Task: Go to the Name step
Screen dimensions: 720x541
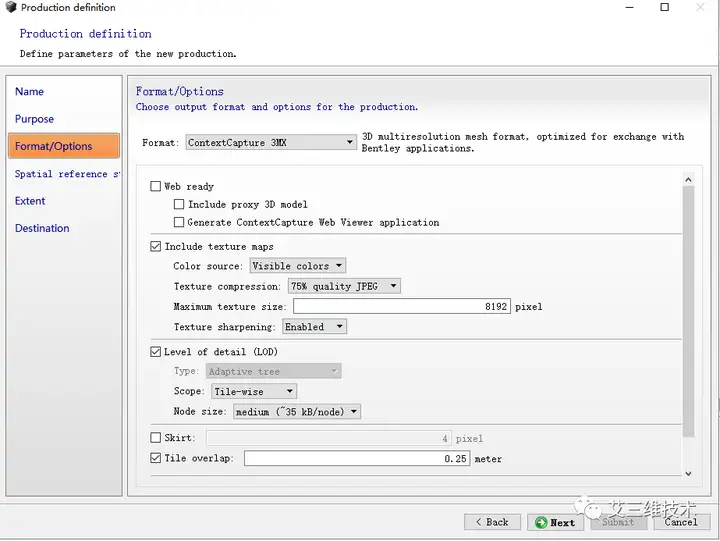Action: pyautogui.click(x=29, y=91)
